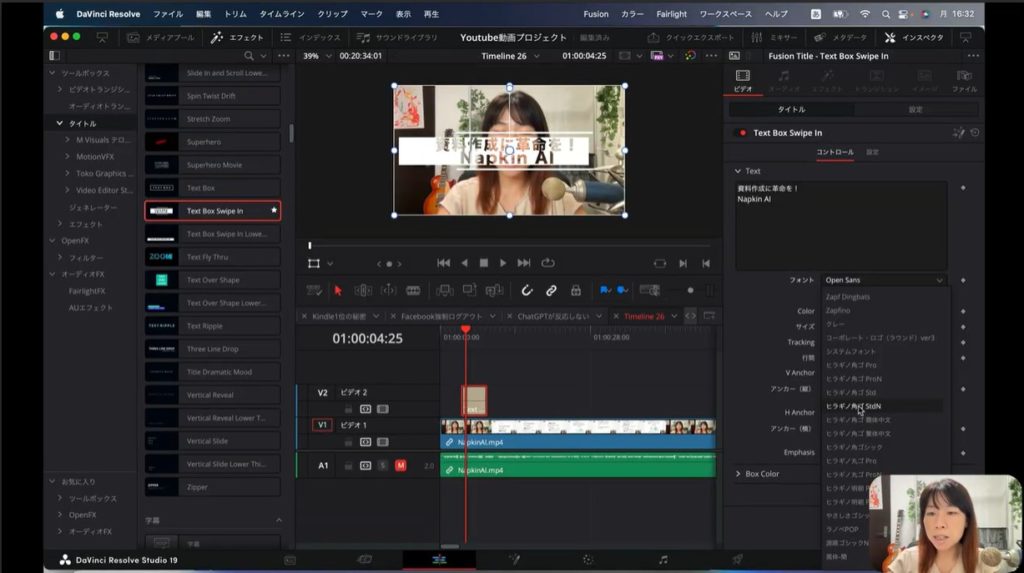This screenshot has width=1024, height=573.
Task: Collapse the Text section in inspector
Action: 738,171
